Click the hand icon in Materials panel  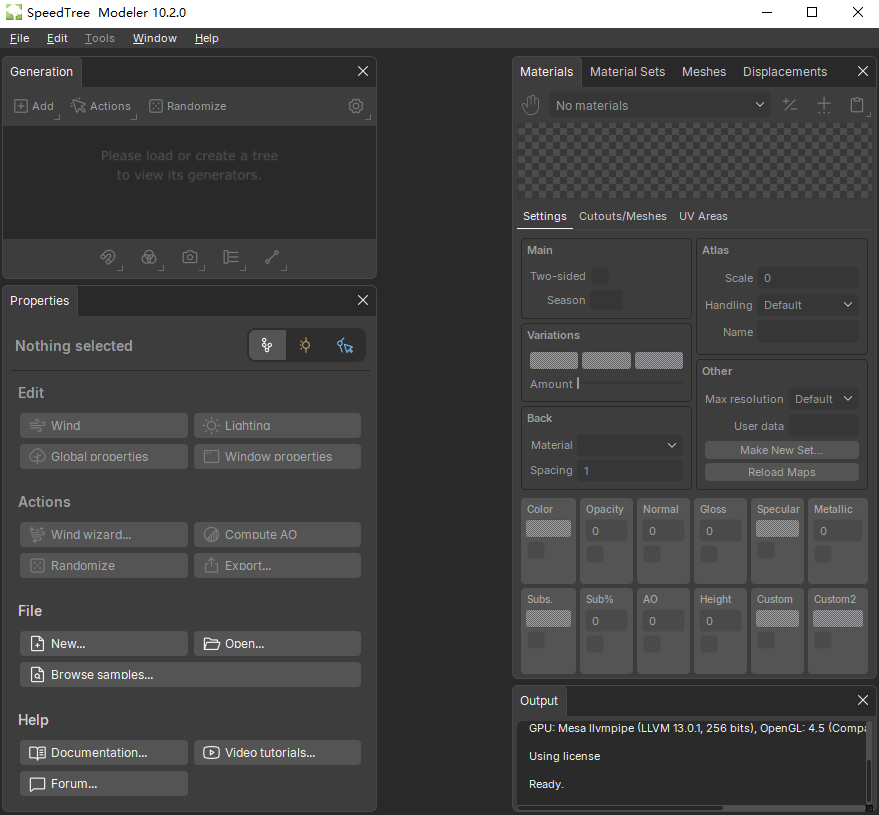pyautogui.click(x=530, y=105)
